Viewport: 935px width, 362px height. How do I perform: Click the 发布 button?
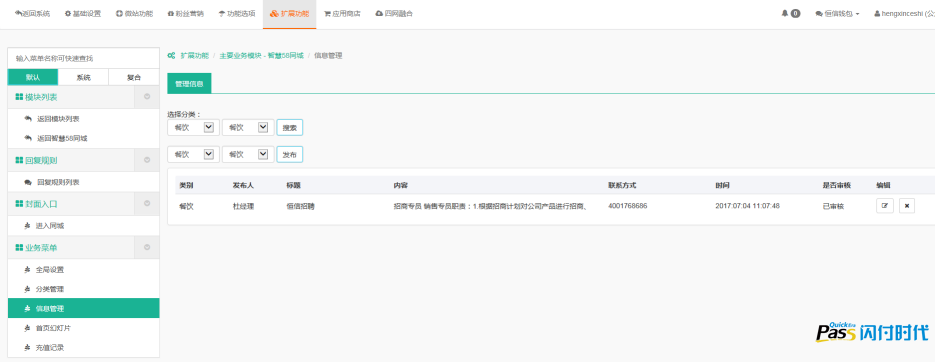pos(289,154)
